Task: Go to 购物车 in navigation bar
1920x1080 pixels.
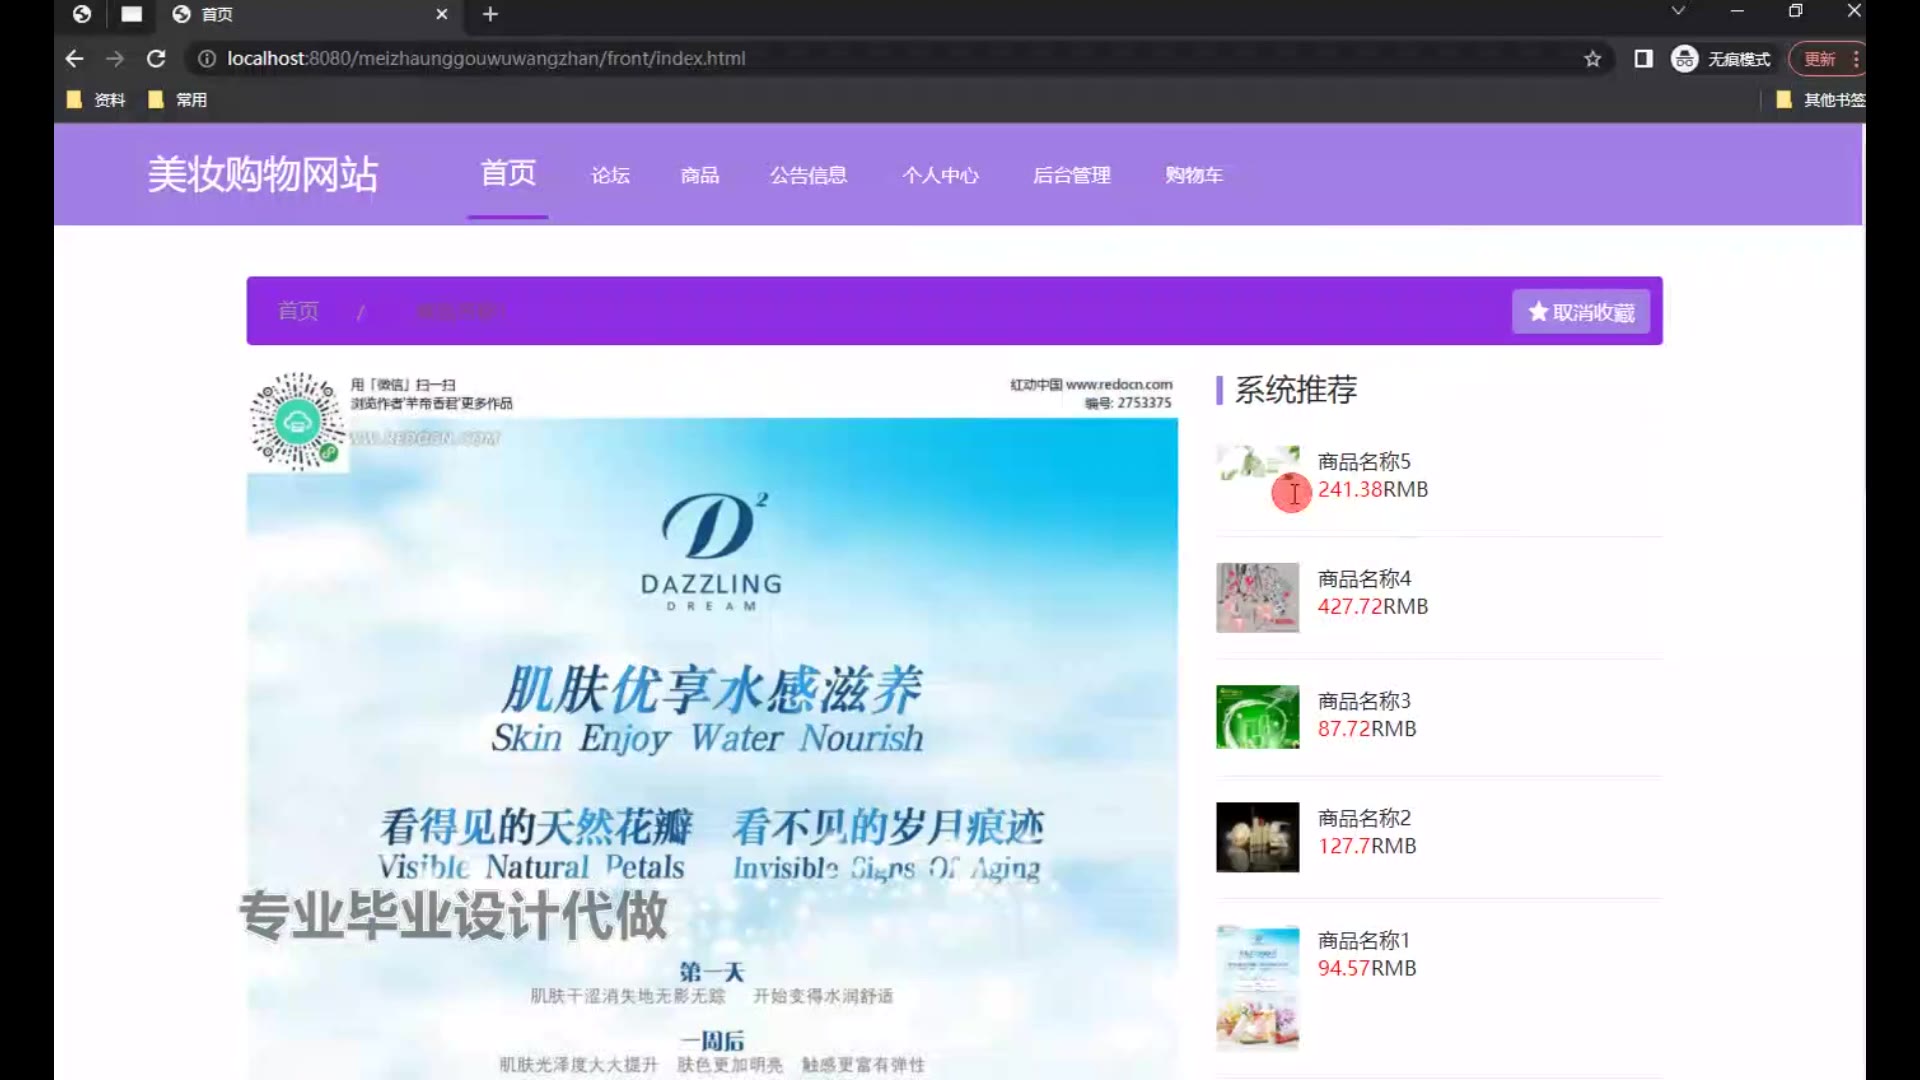Action: (1193, 175)
